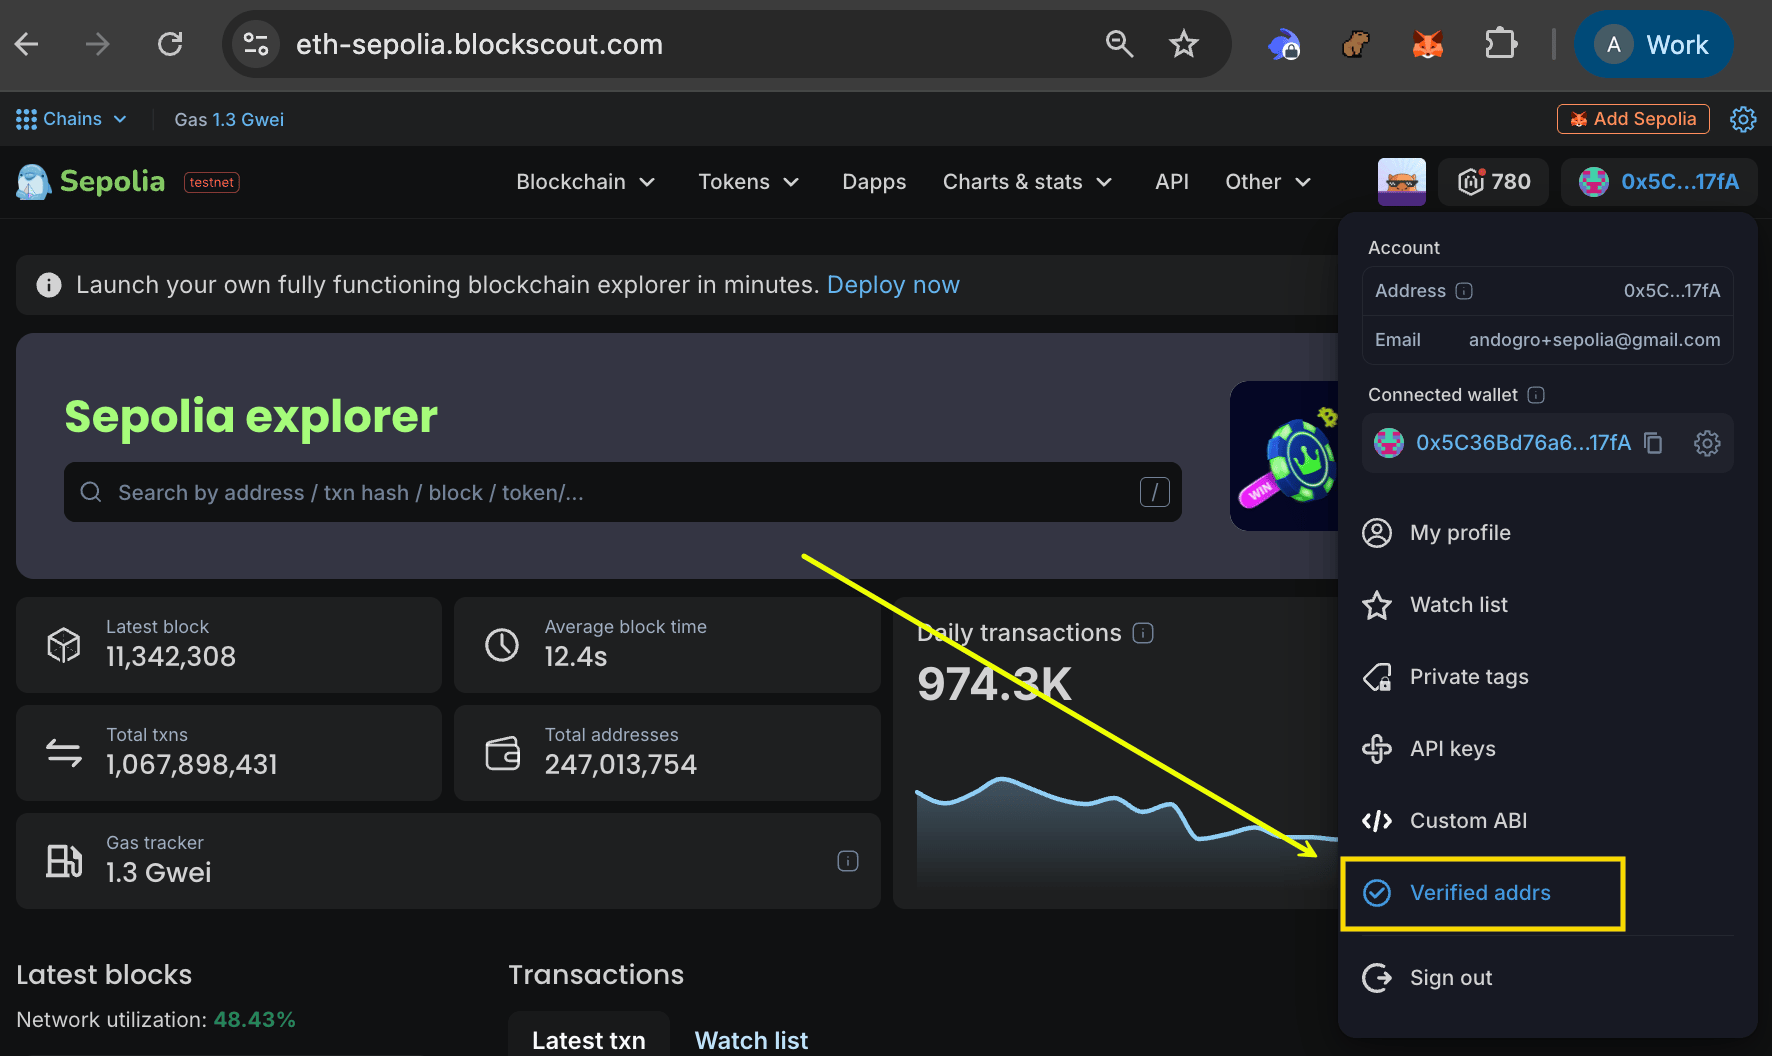Click the Deploy now link
The image size is (1772, 1056).
[893, 285]
